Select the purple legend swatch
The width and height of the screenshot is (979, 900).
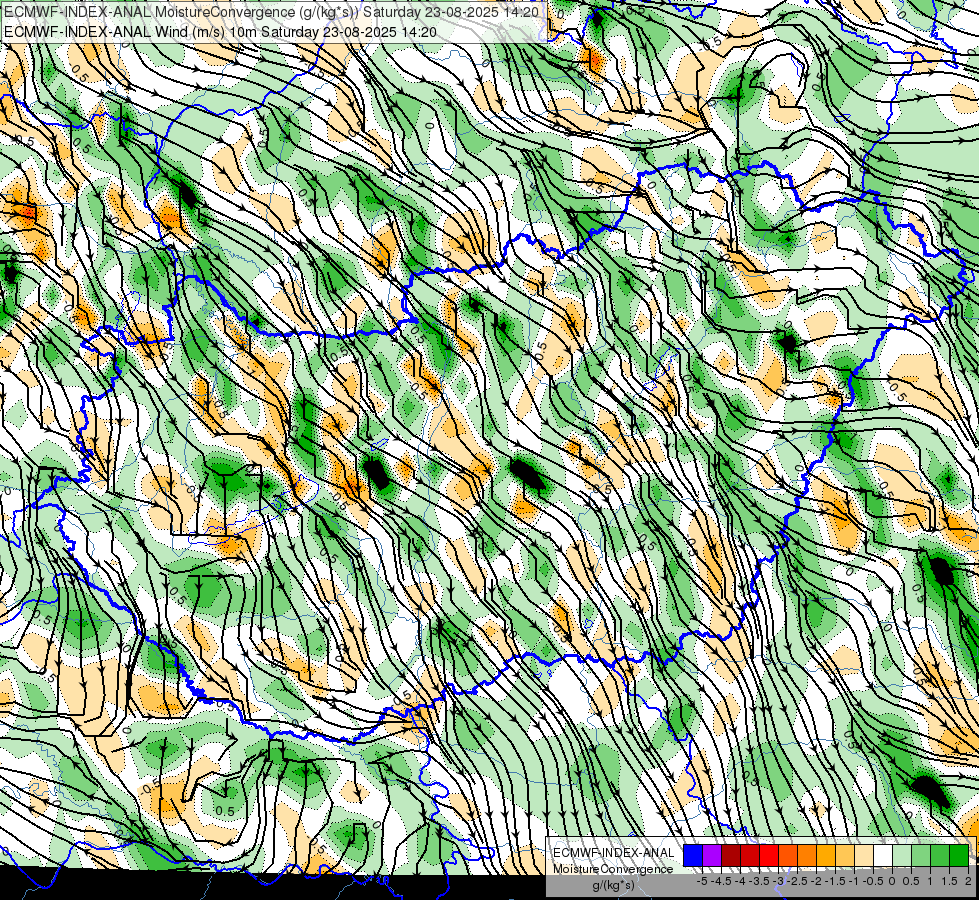(712, 856)
